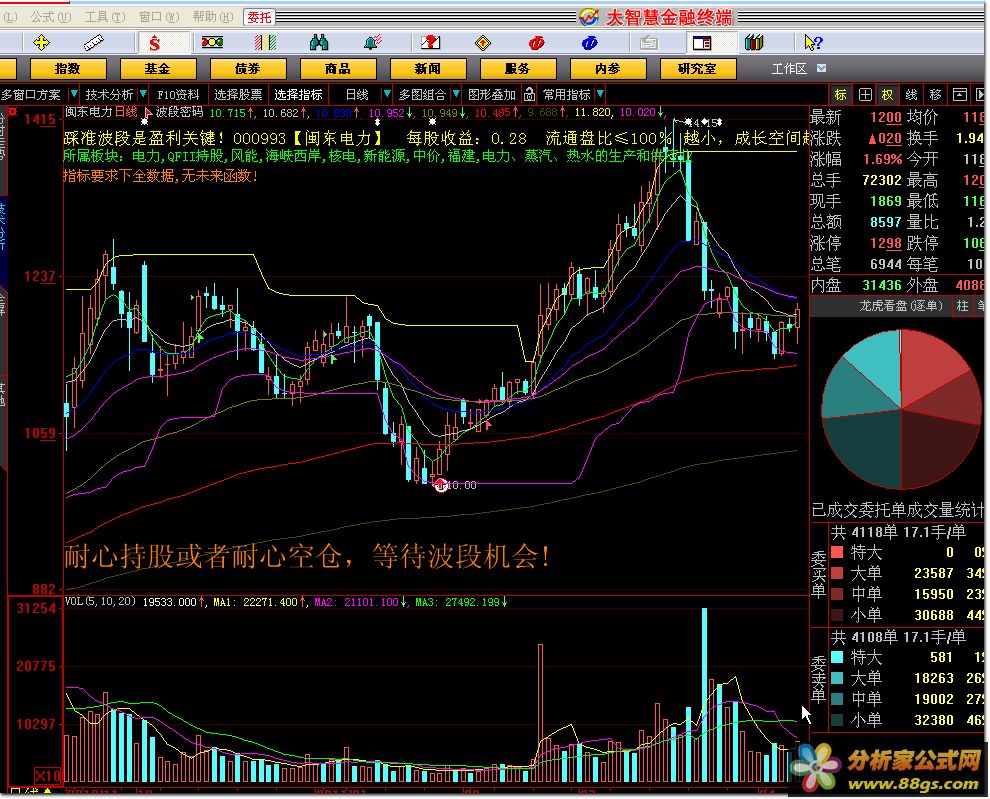Image resolution: width=990 pixels, height=799 pixels.
Task: Click the right arrow play icon
Action: pyautogui.click(x=981, y=95)
